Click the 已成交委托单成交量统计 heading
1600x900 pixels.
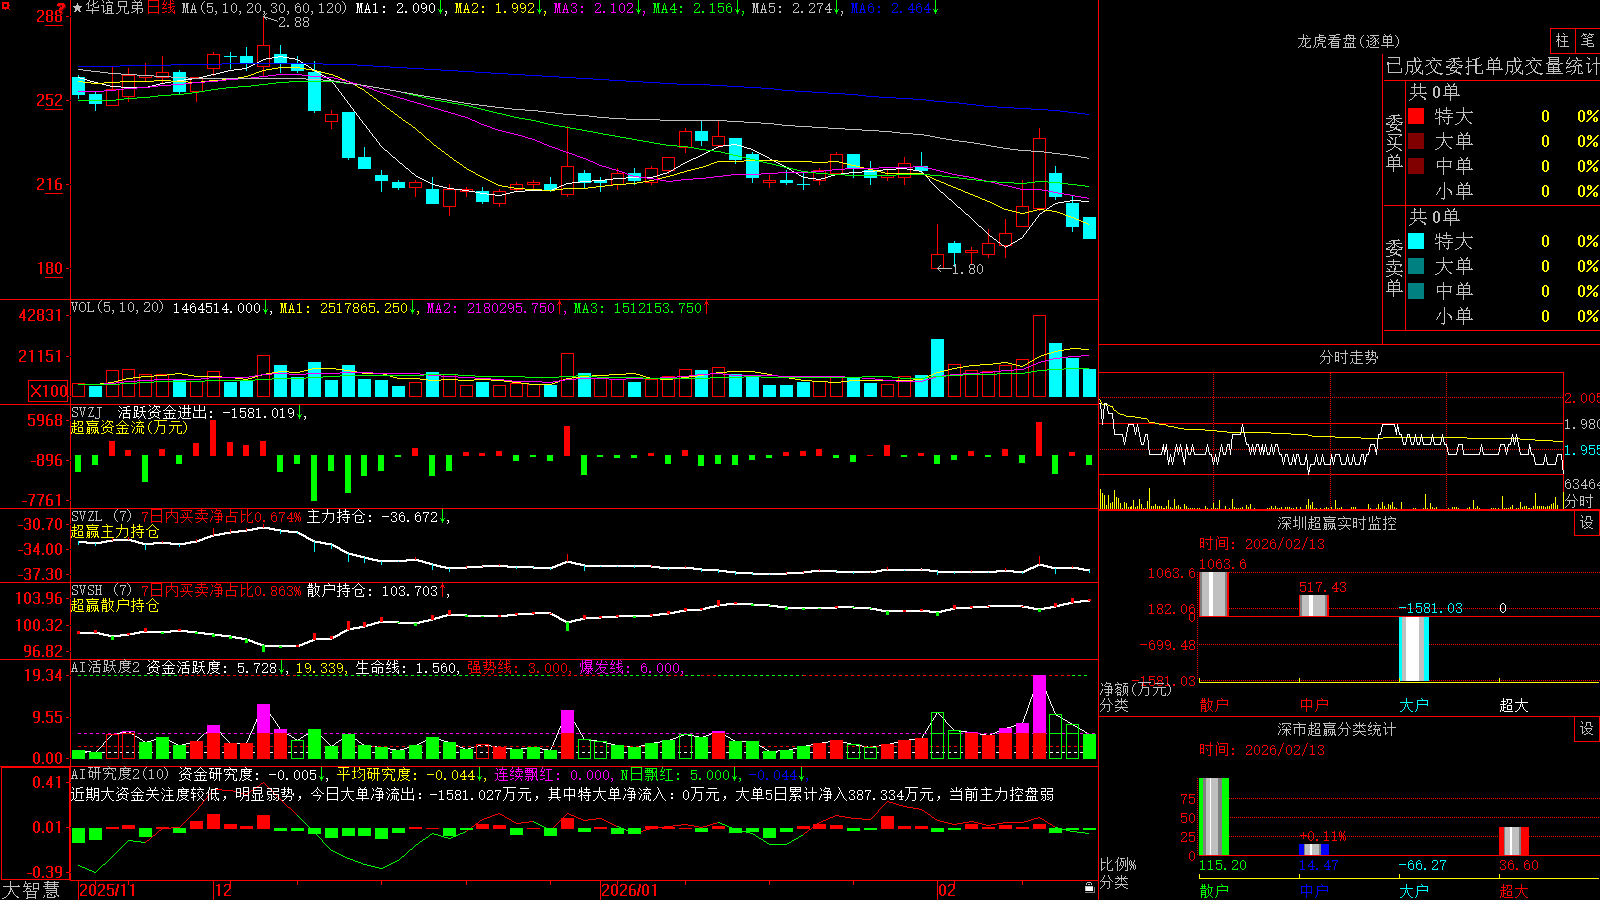click(x=1492, y=66)
